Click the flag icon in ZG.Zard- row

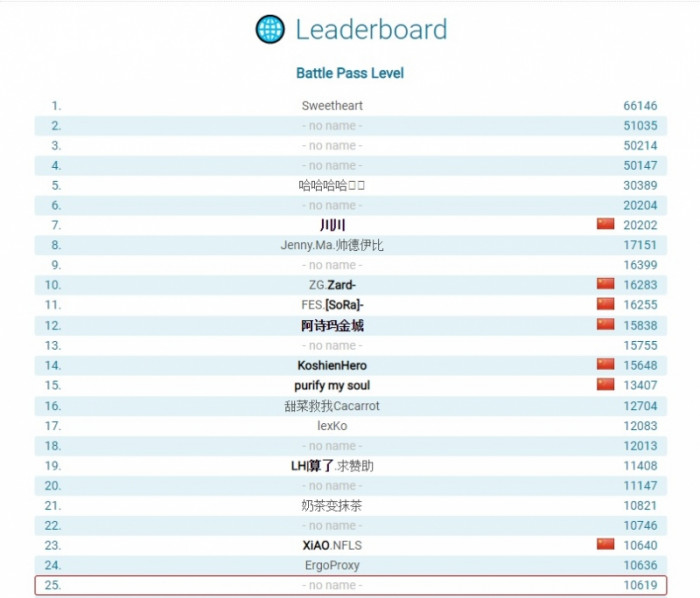point(605,285)
